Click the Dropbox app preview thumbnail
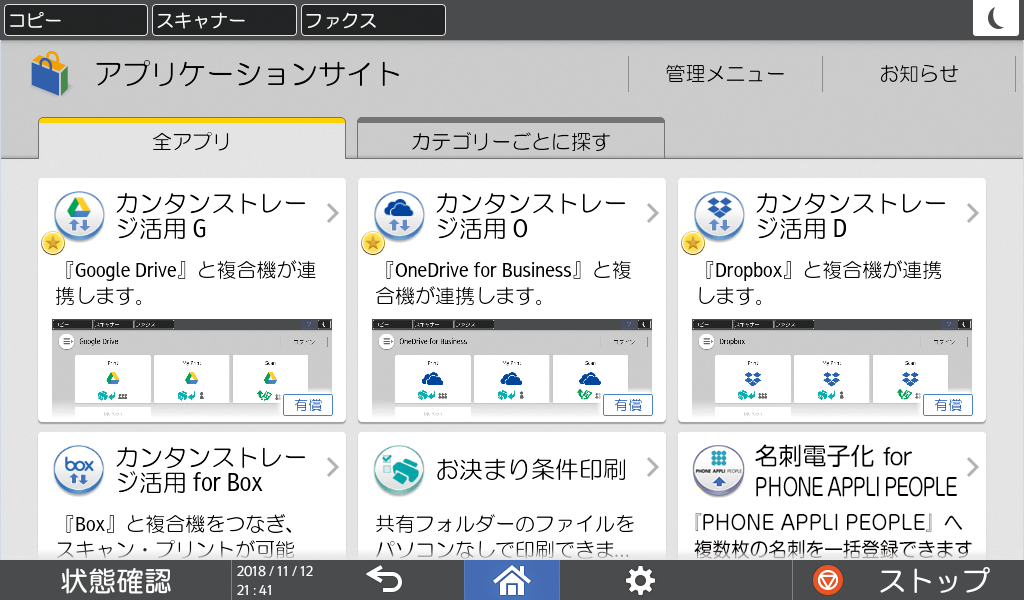 pos(832,370)
